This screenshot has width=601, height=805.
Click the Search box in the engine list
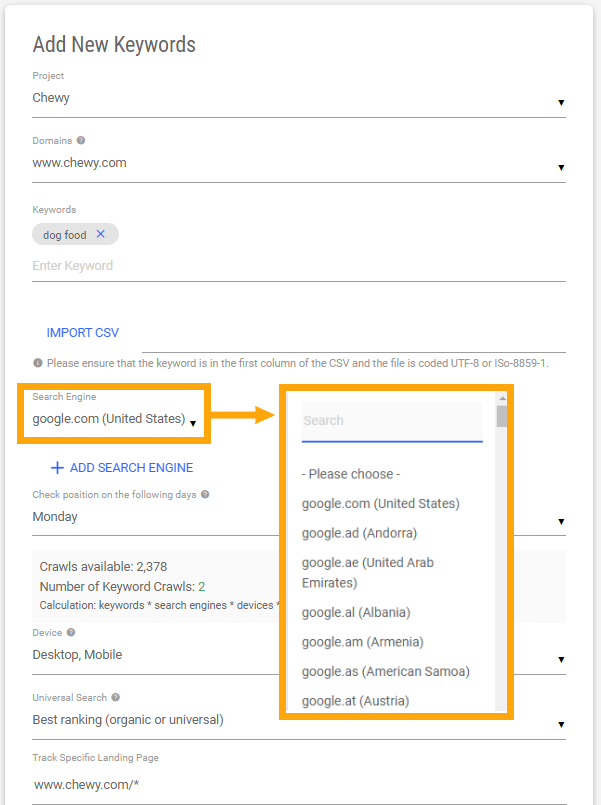pyautogui.click(x=392, y=420)
